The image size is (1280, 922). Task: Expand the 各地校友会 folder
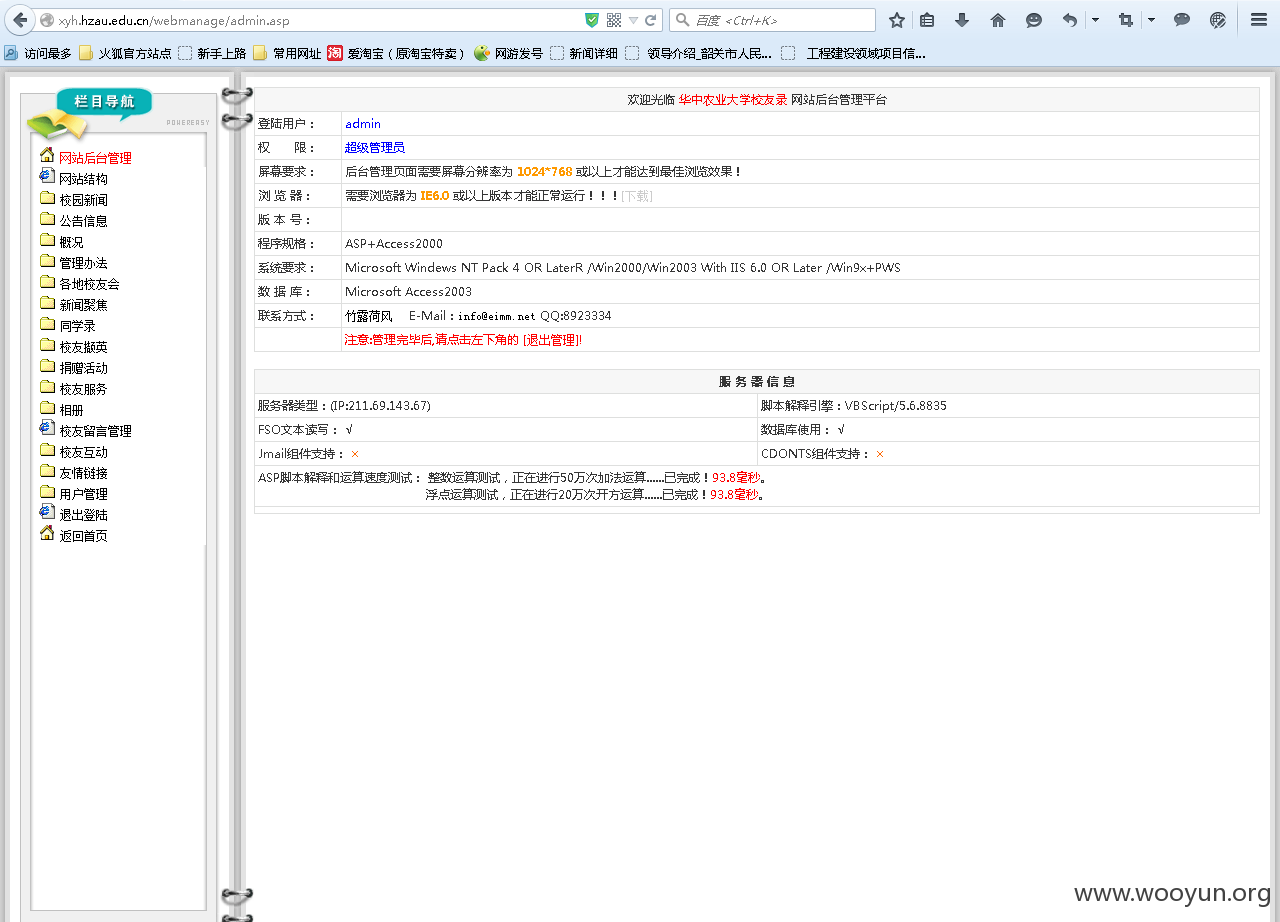pyautogui.click(x=89, y=284)
